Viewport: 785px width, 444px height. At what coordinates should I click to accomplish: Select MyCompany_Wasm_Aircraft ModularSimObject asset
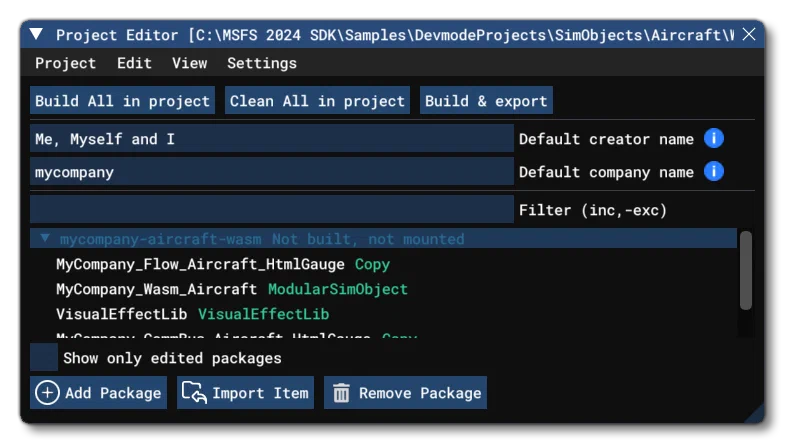(x=232, y=289)
